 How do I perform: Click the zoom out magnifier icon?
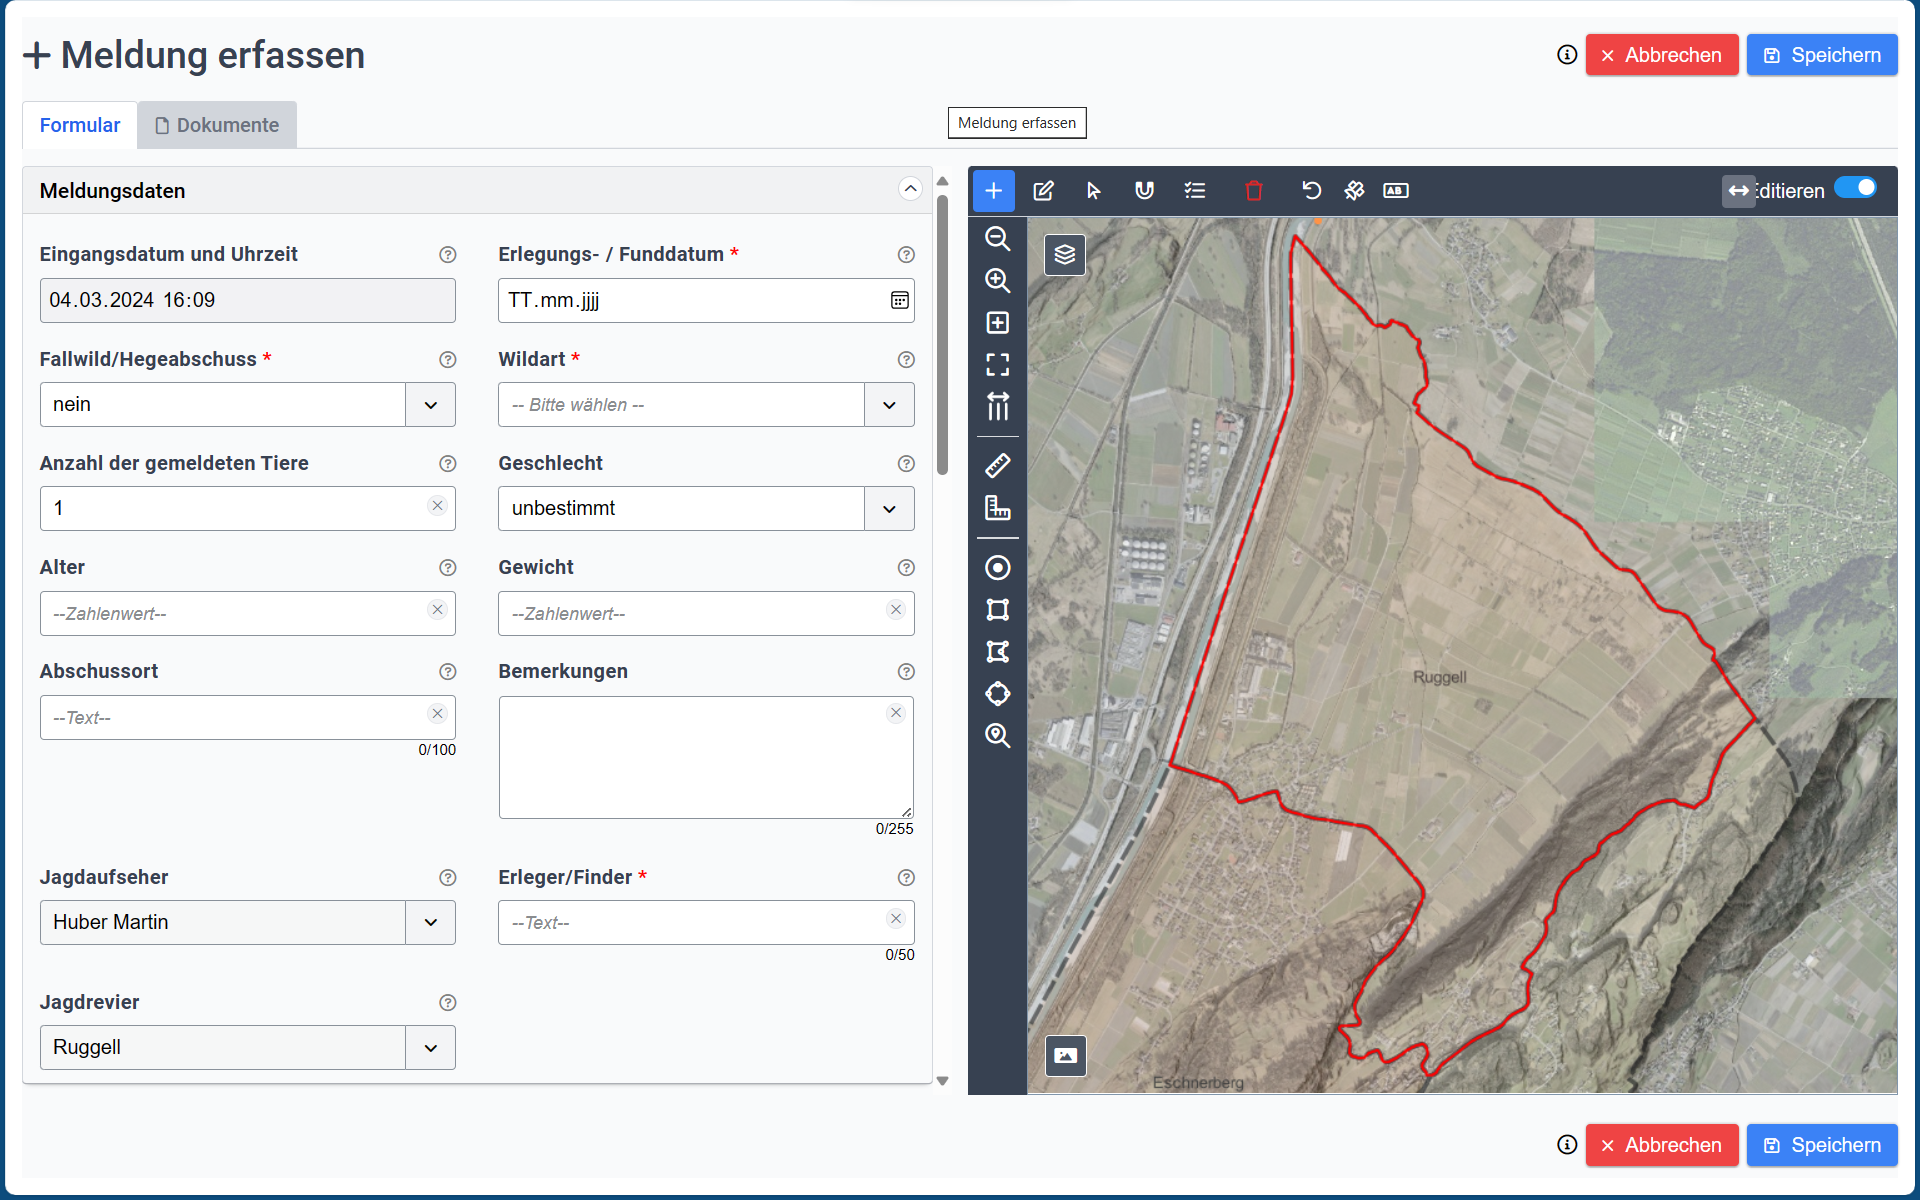[997, 239]
